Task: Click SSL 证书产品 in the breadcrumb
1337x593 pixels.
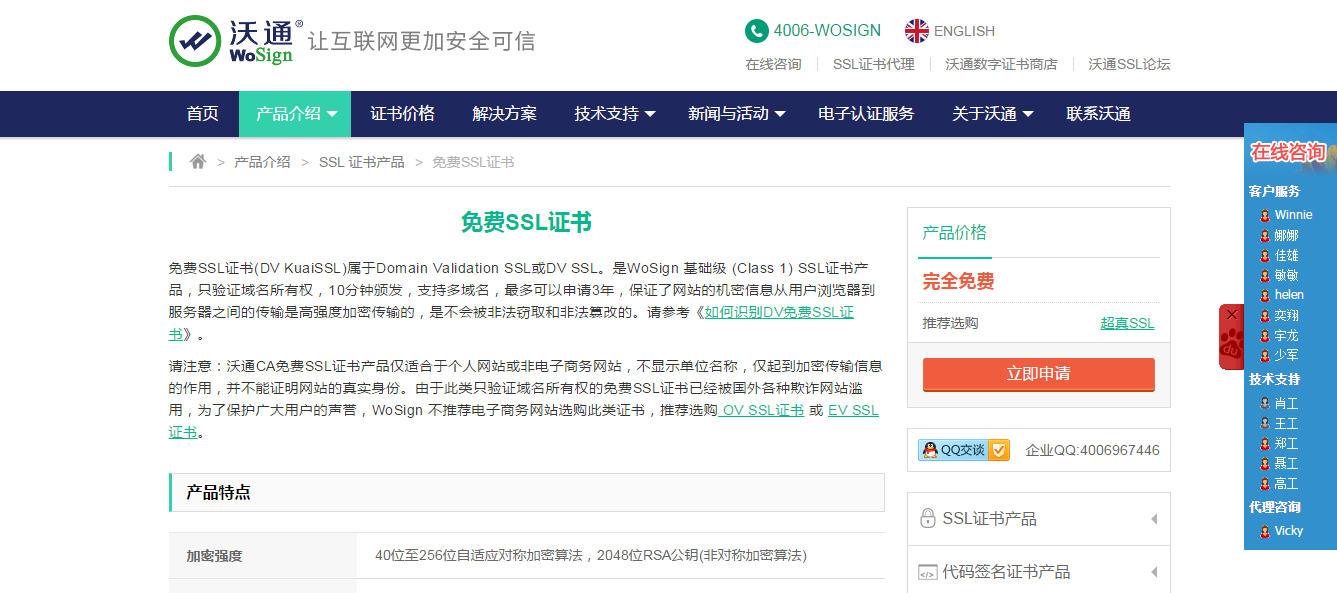Action: (x=362, y=162)
